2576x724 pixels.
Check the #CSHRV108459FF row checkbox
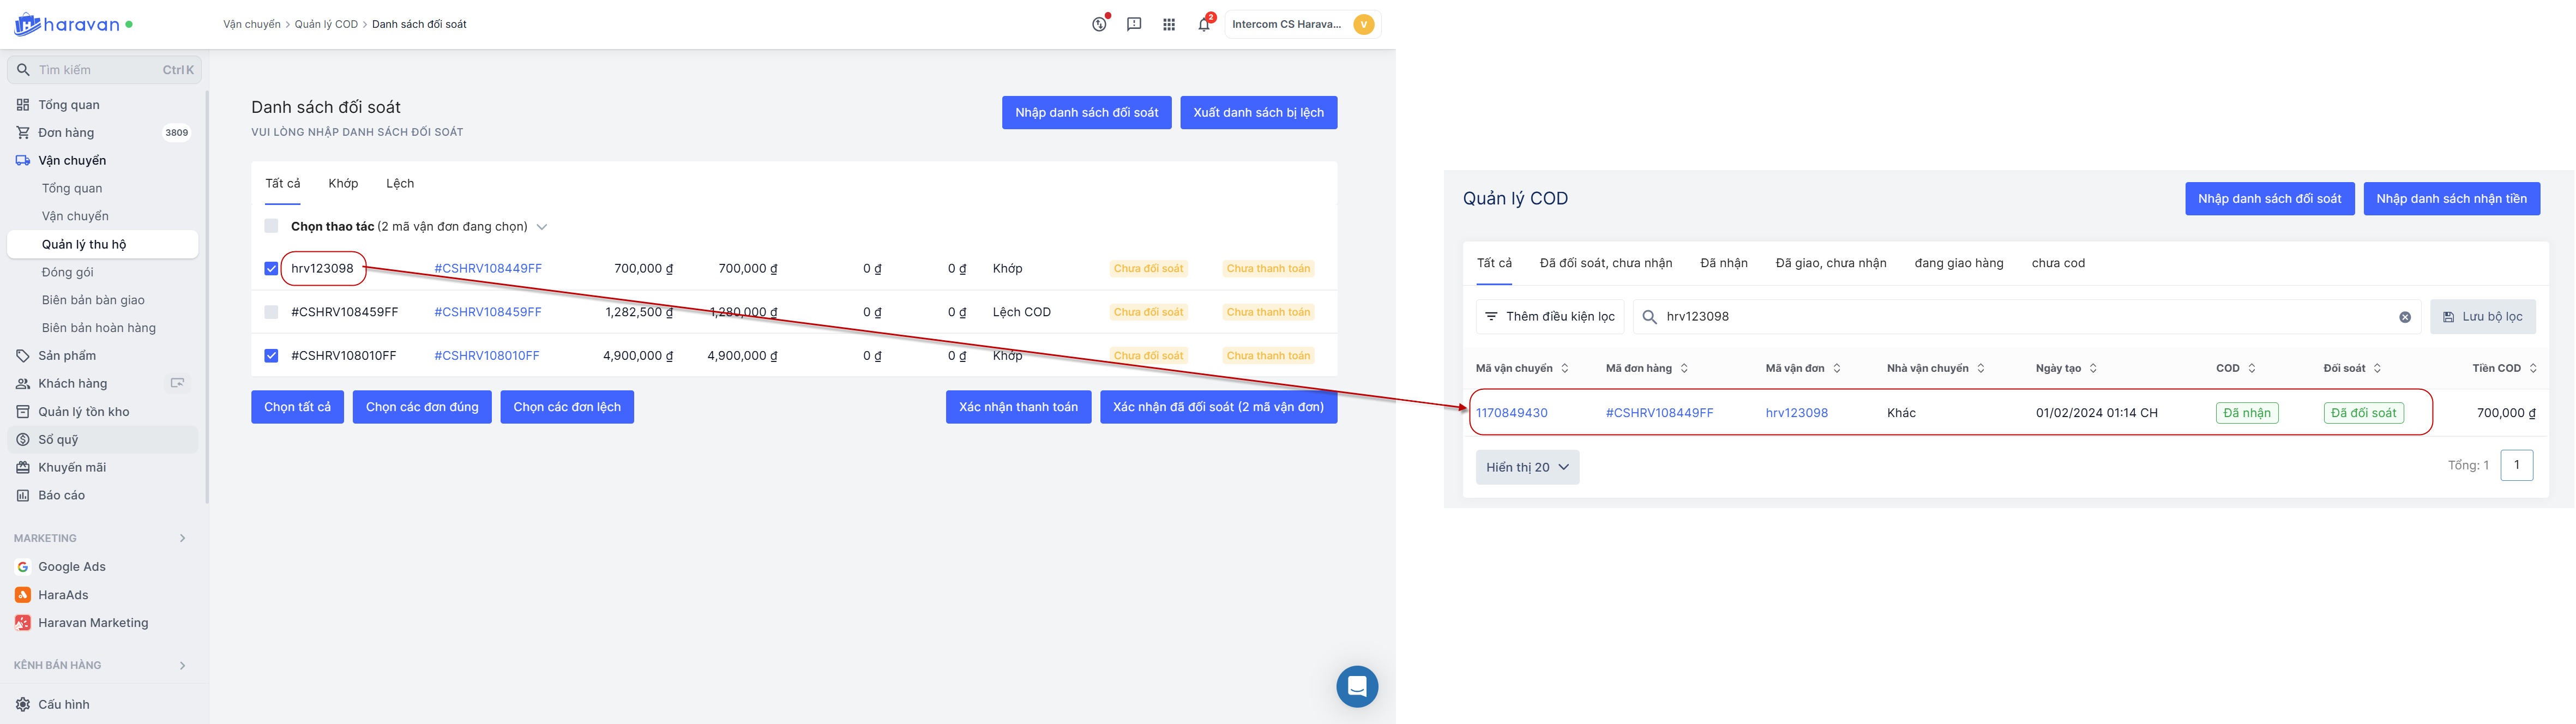(271, 312)
